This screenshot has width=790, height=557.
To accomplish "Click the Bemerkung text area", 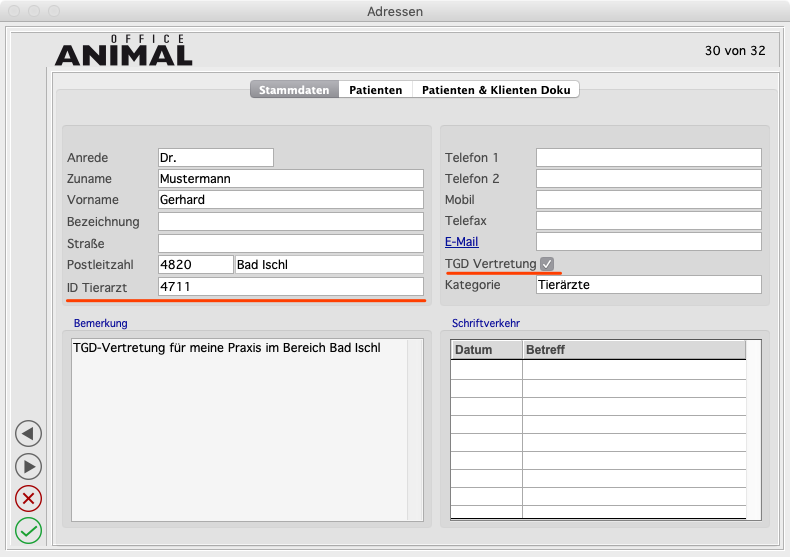I will coord(240,430).
